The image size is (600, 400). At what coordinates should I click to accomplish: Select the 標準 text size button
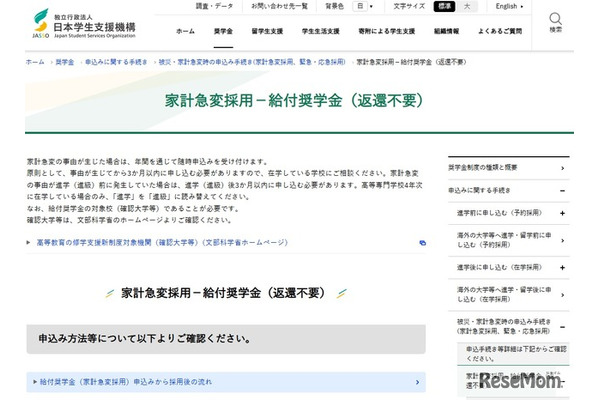point(444,6)
